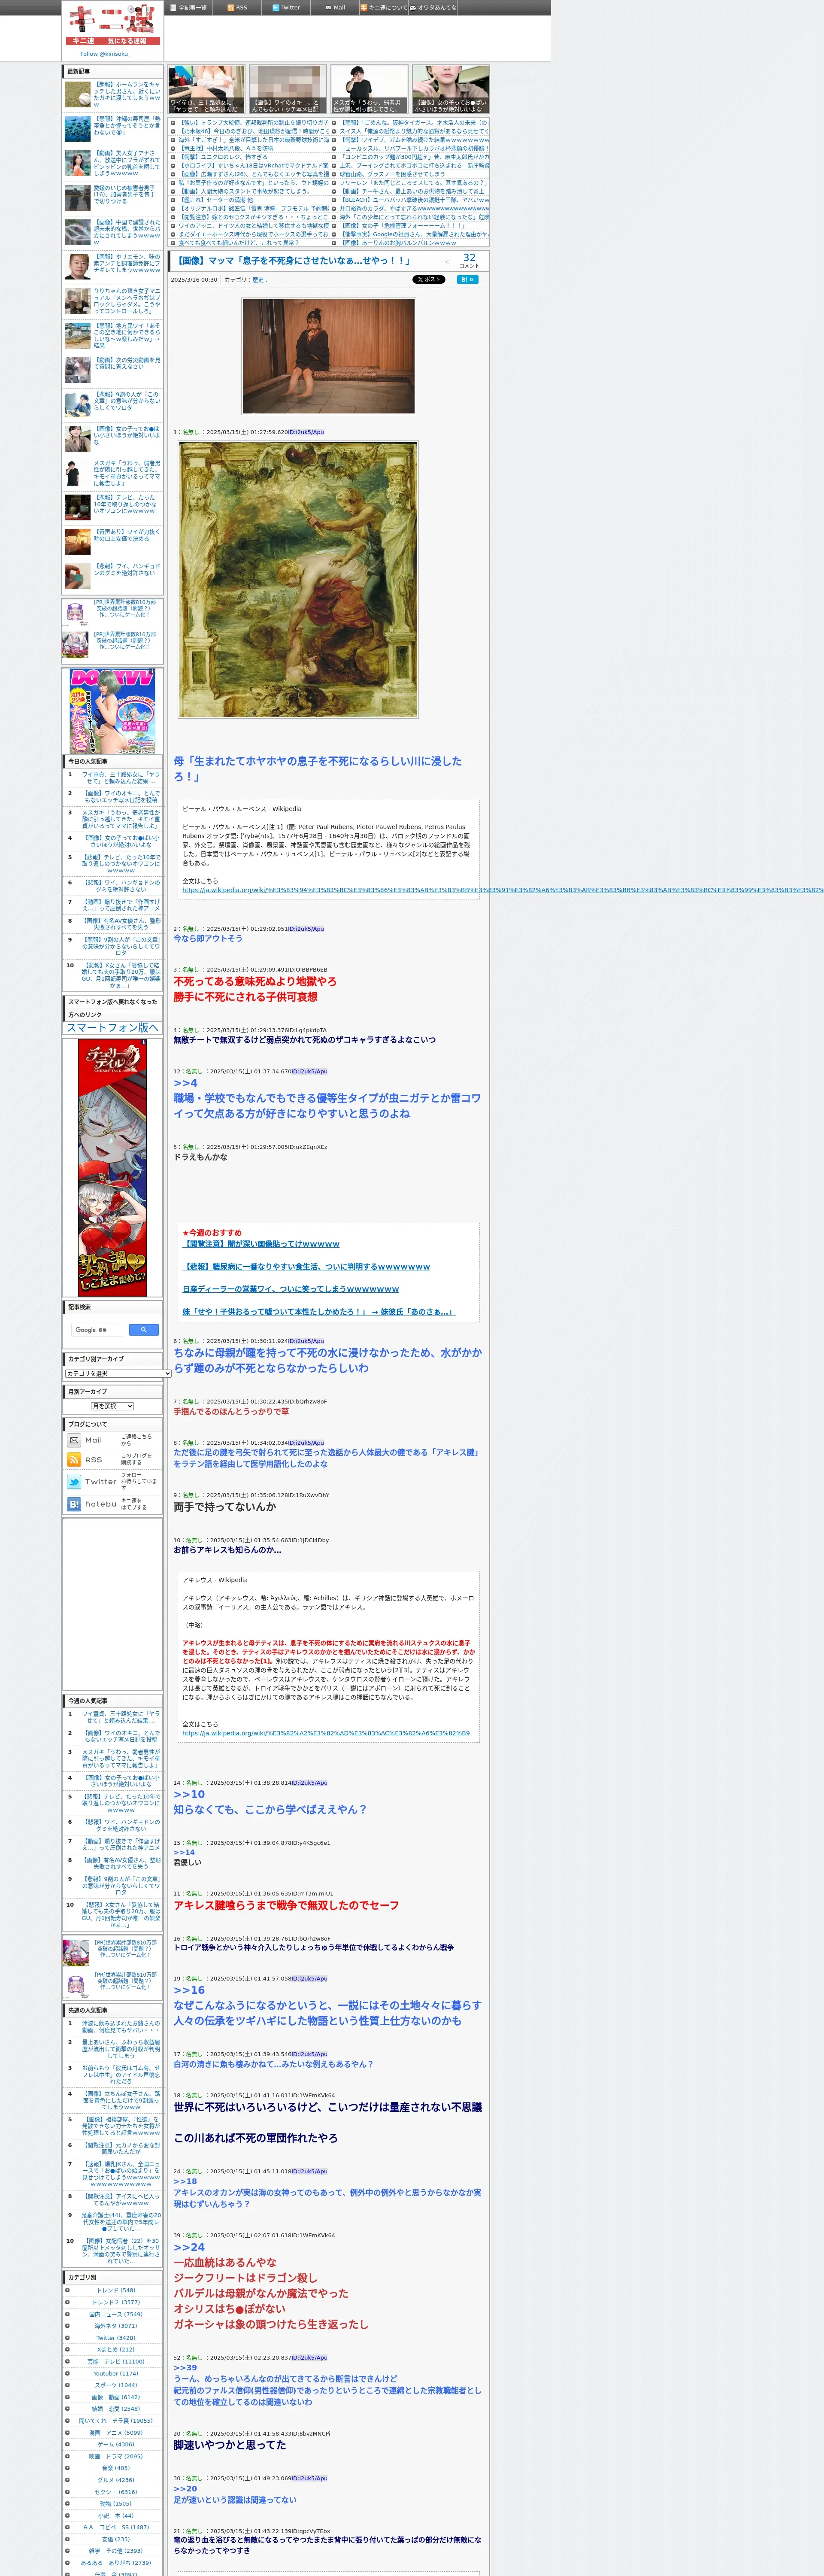Click Mail in the top navigation bar
Screen dimensions: 824x2576
pyautogui.click(x=335, y=7)
